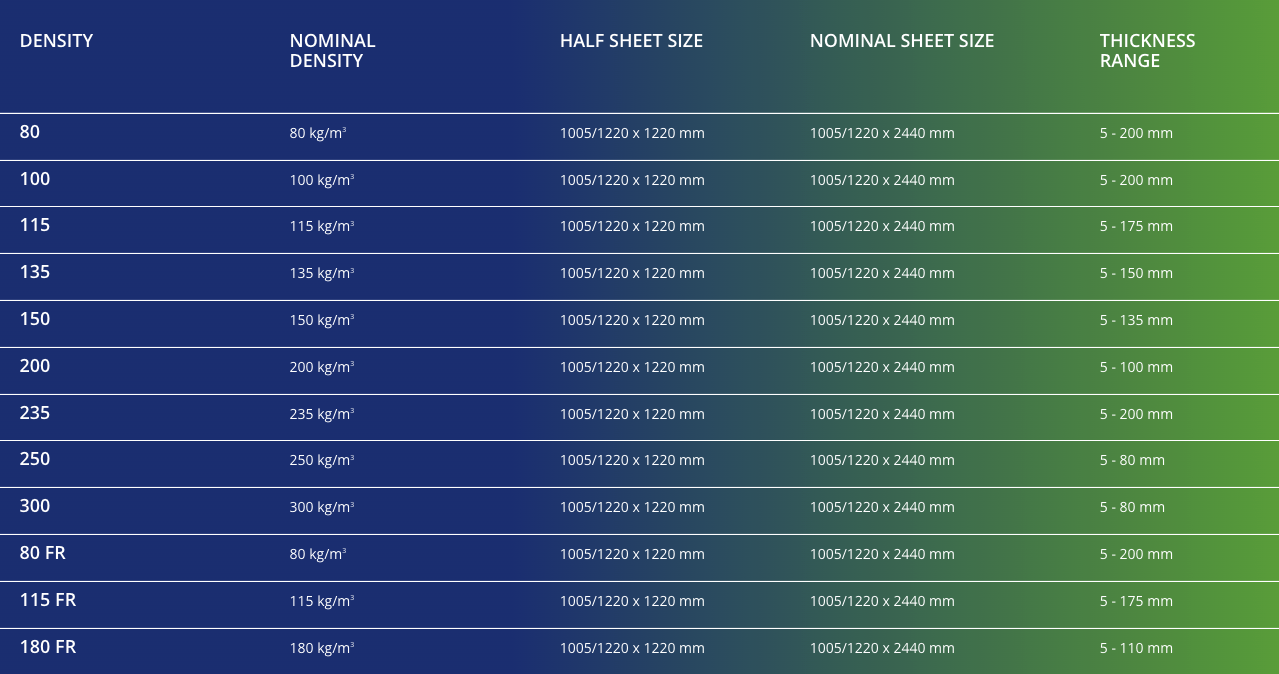Click the 115 density row label

35,225
